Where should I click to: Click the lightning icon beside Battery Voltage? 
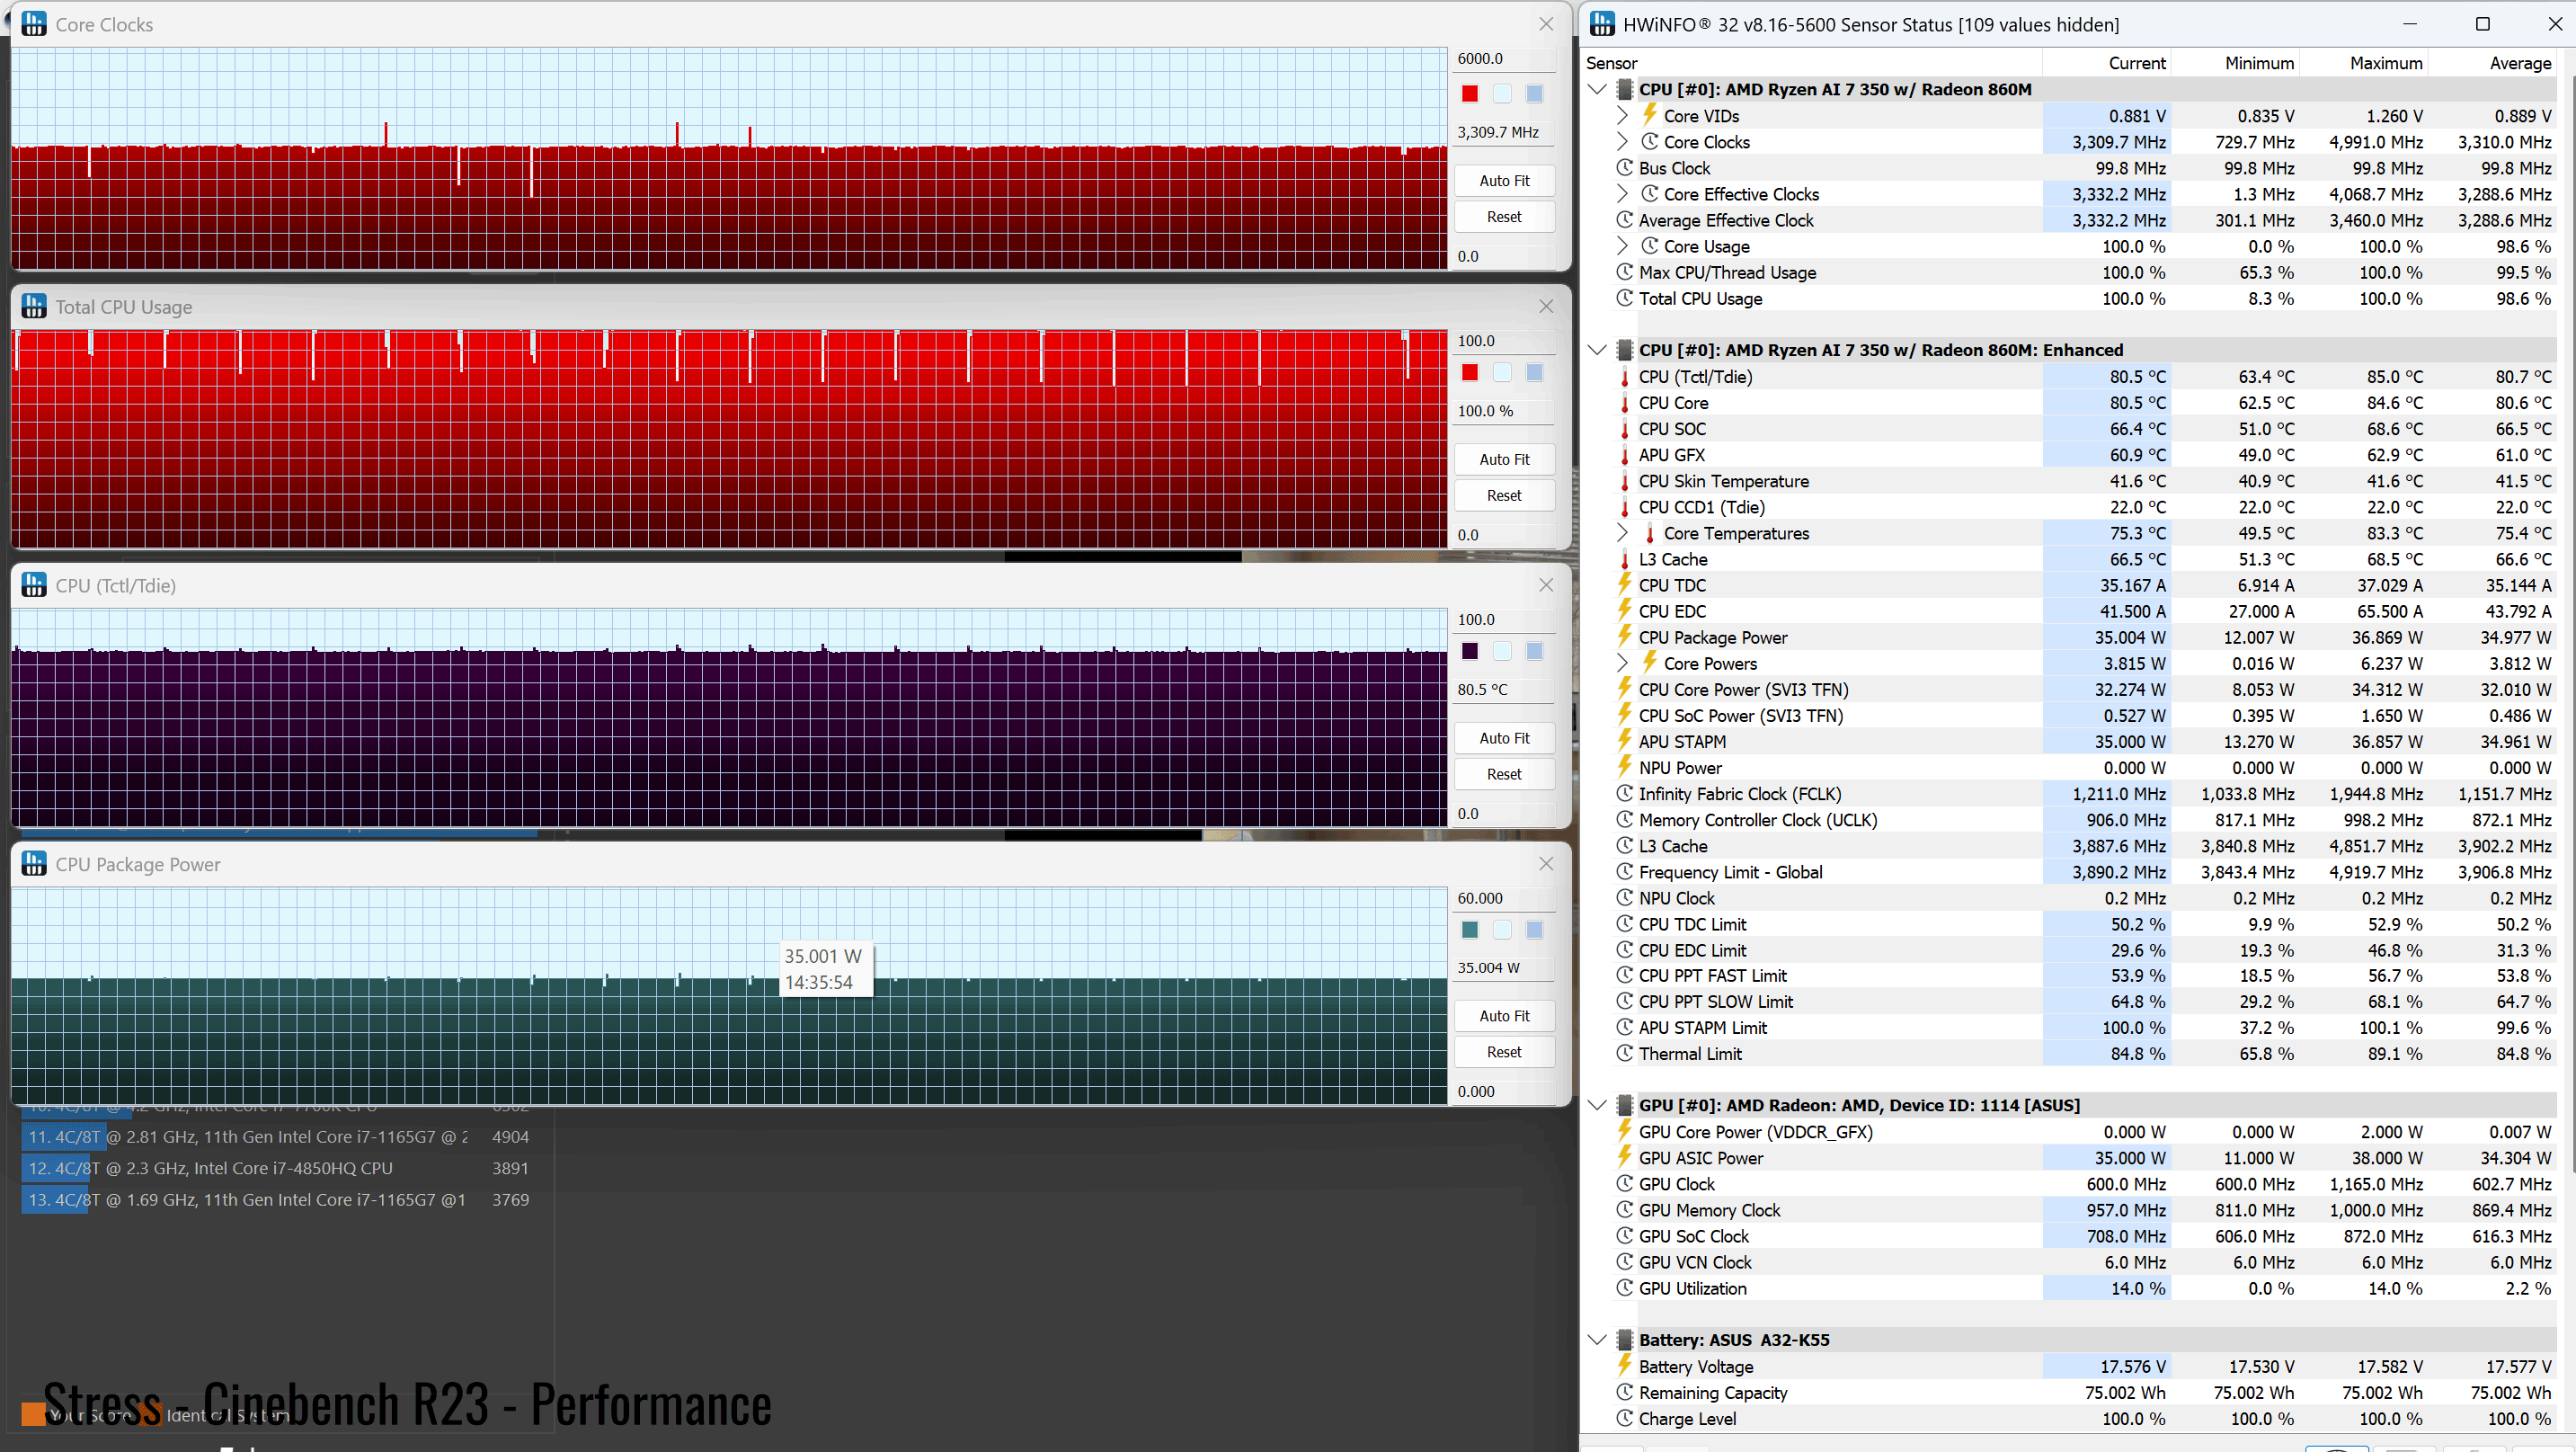tap(1624, 1365)
